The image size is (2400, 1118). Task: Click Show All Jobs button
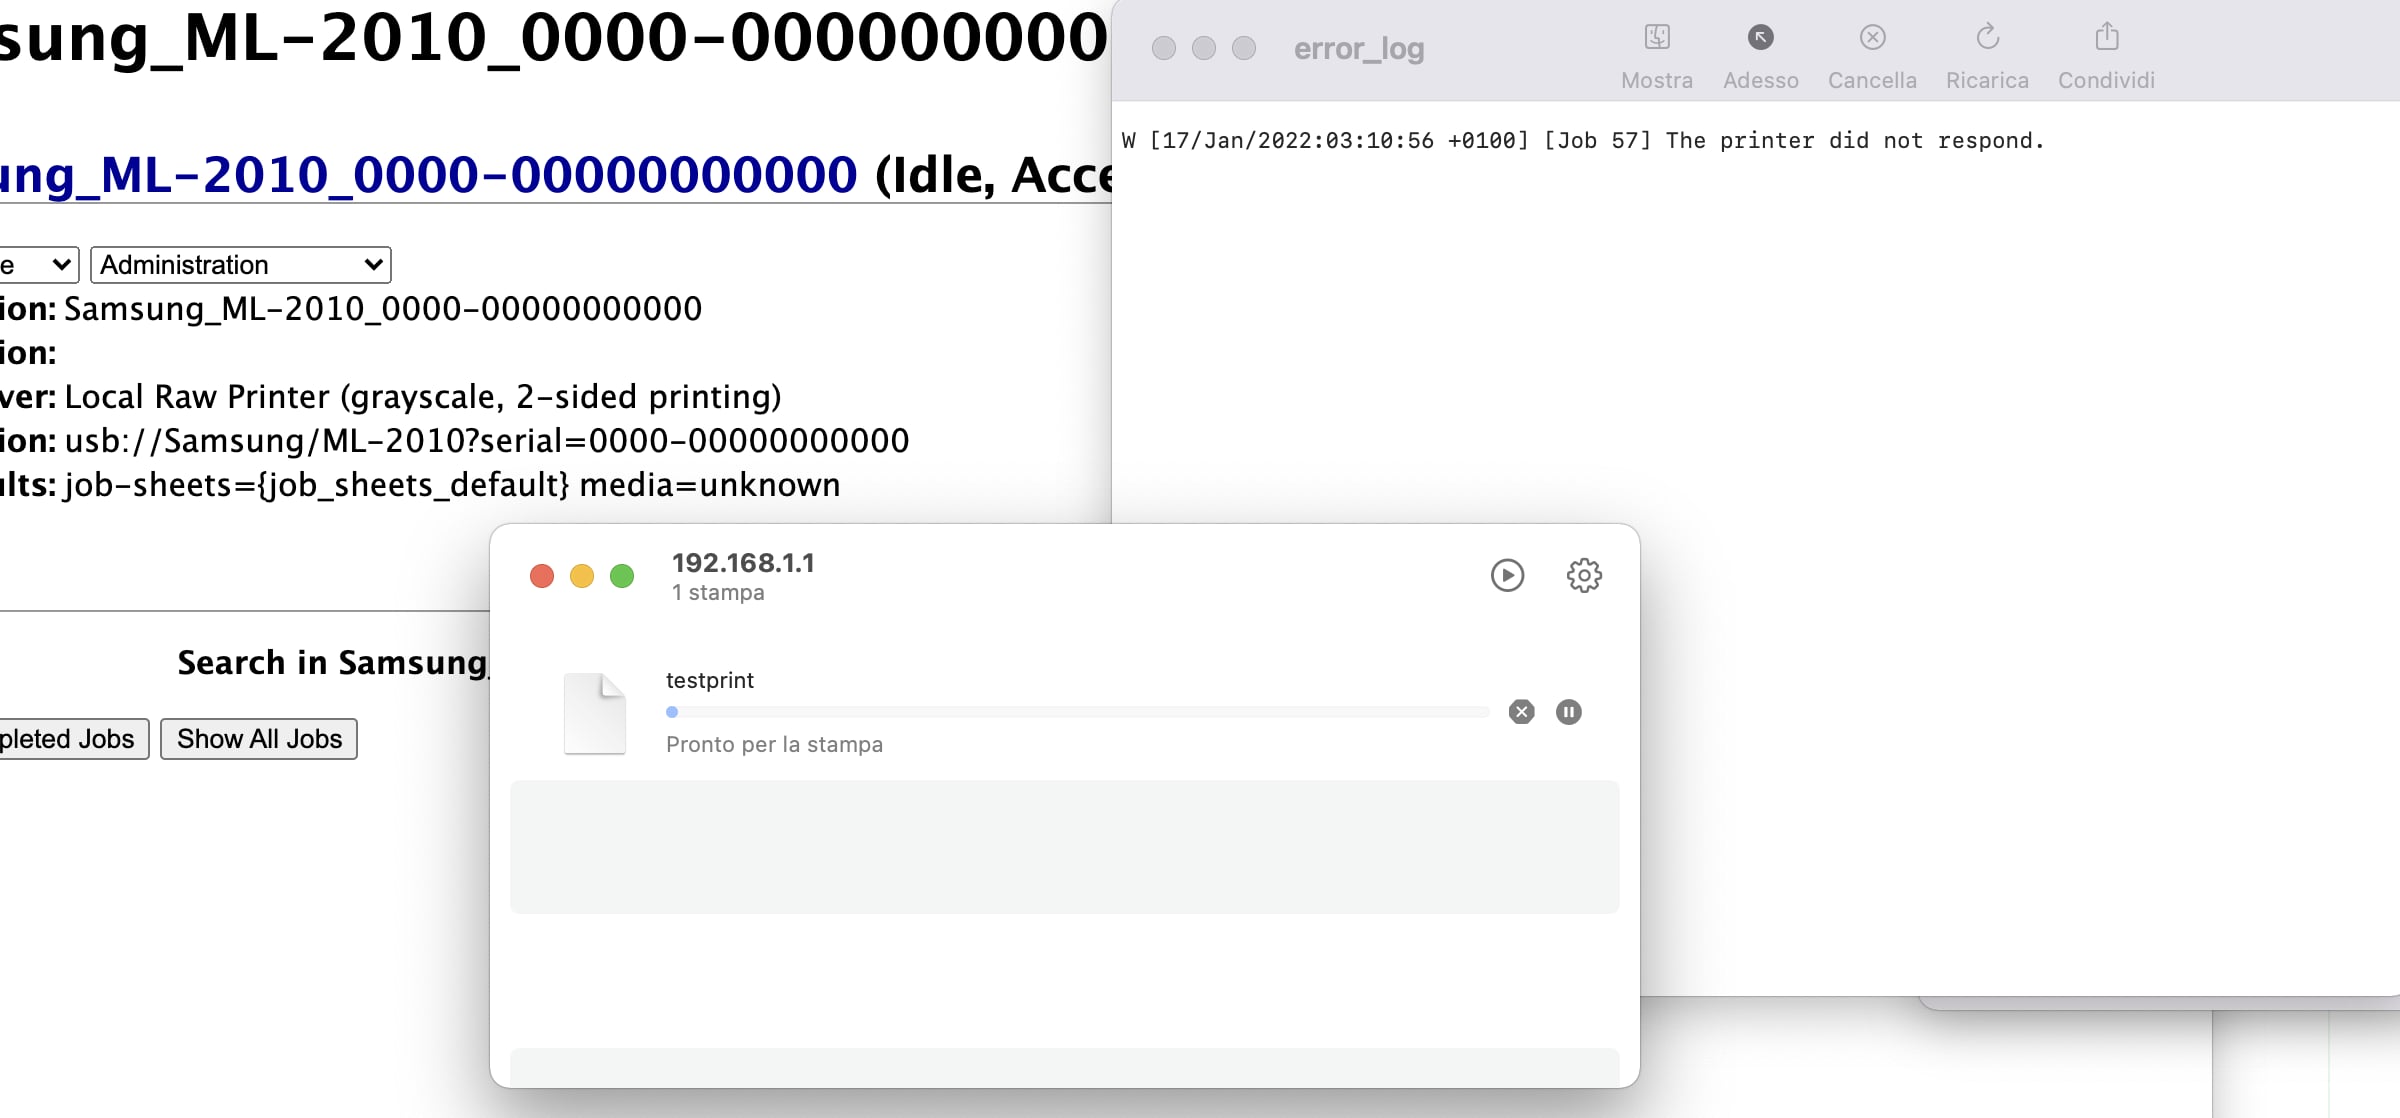click(x=259, y=739)
